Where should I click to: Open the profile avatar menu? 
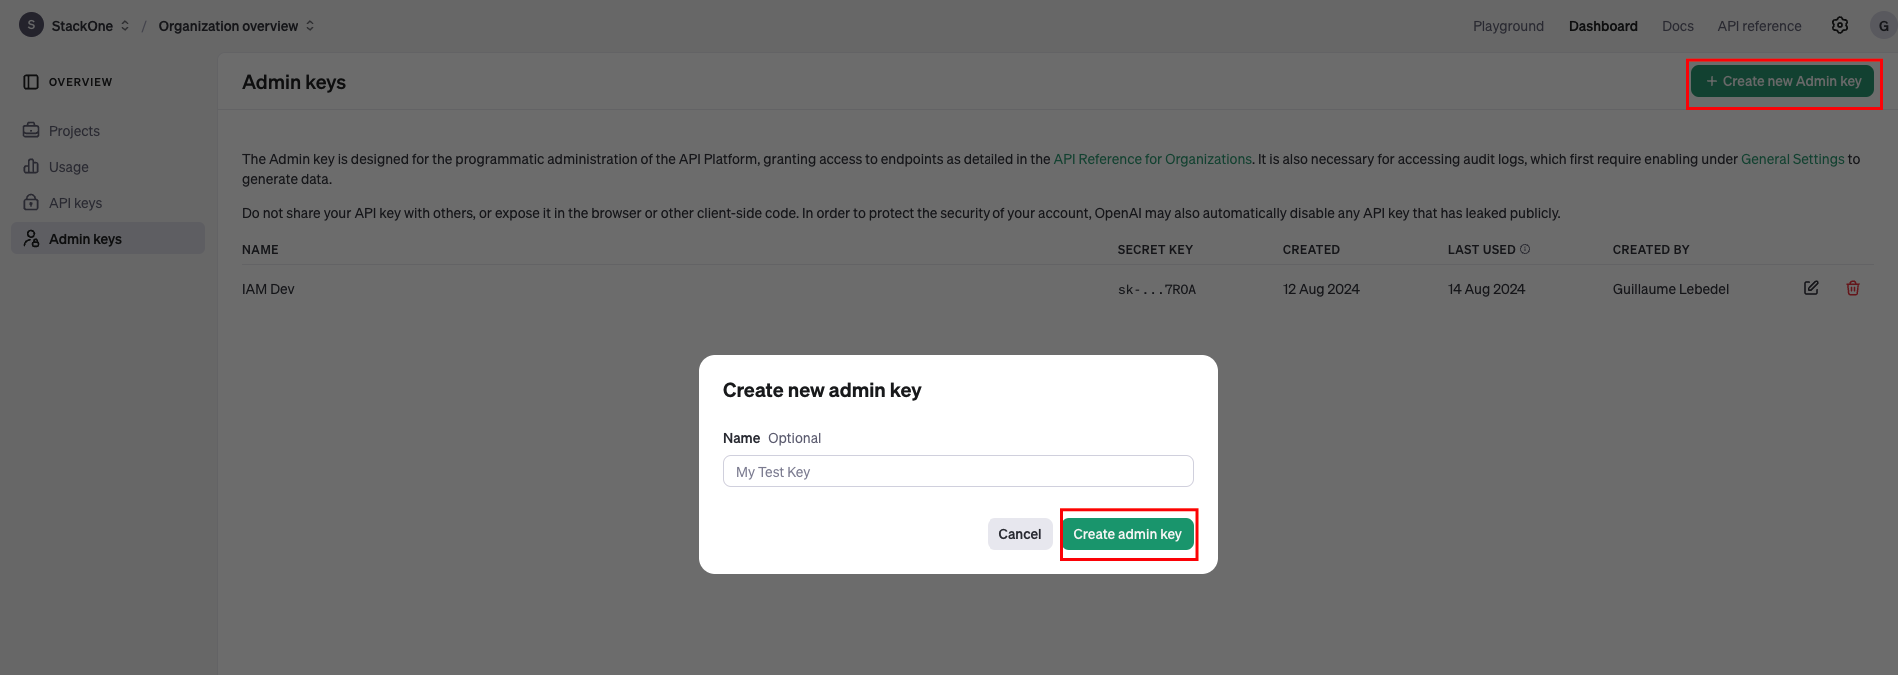pyautogui.click(x=1883, y=25)
